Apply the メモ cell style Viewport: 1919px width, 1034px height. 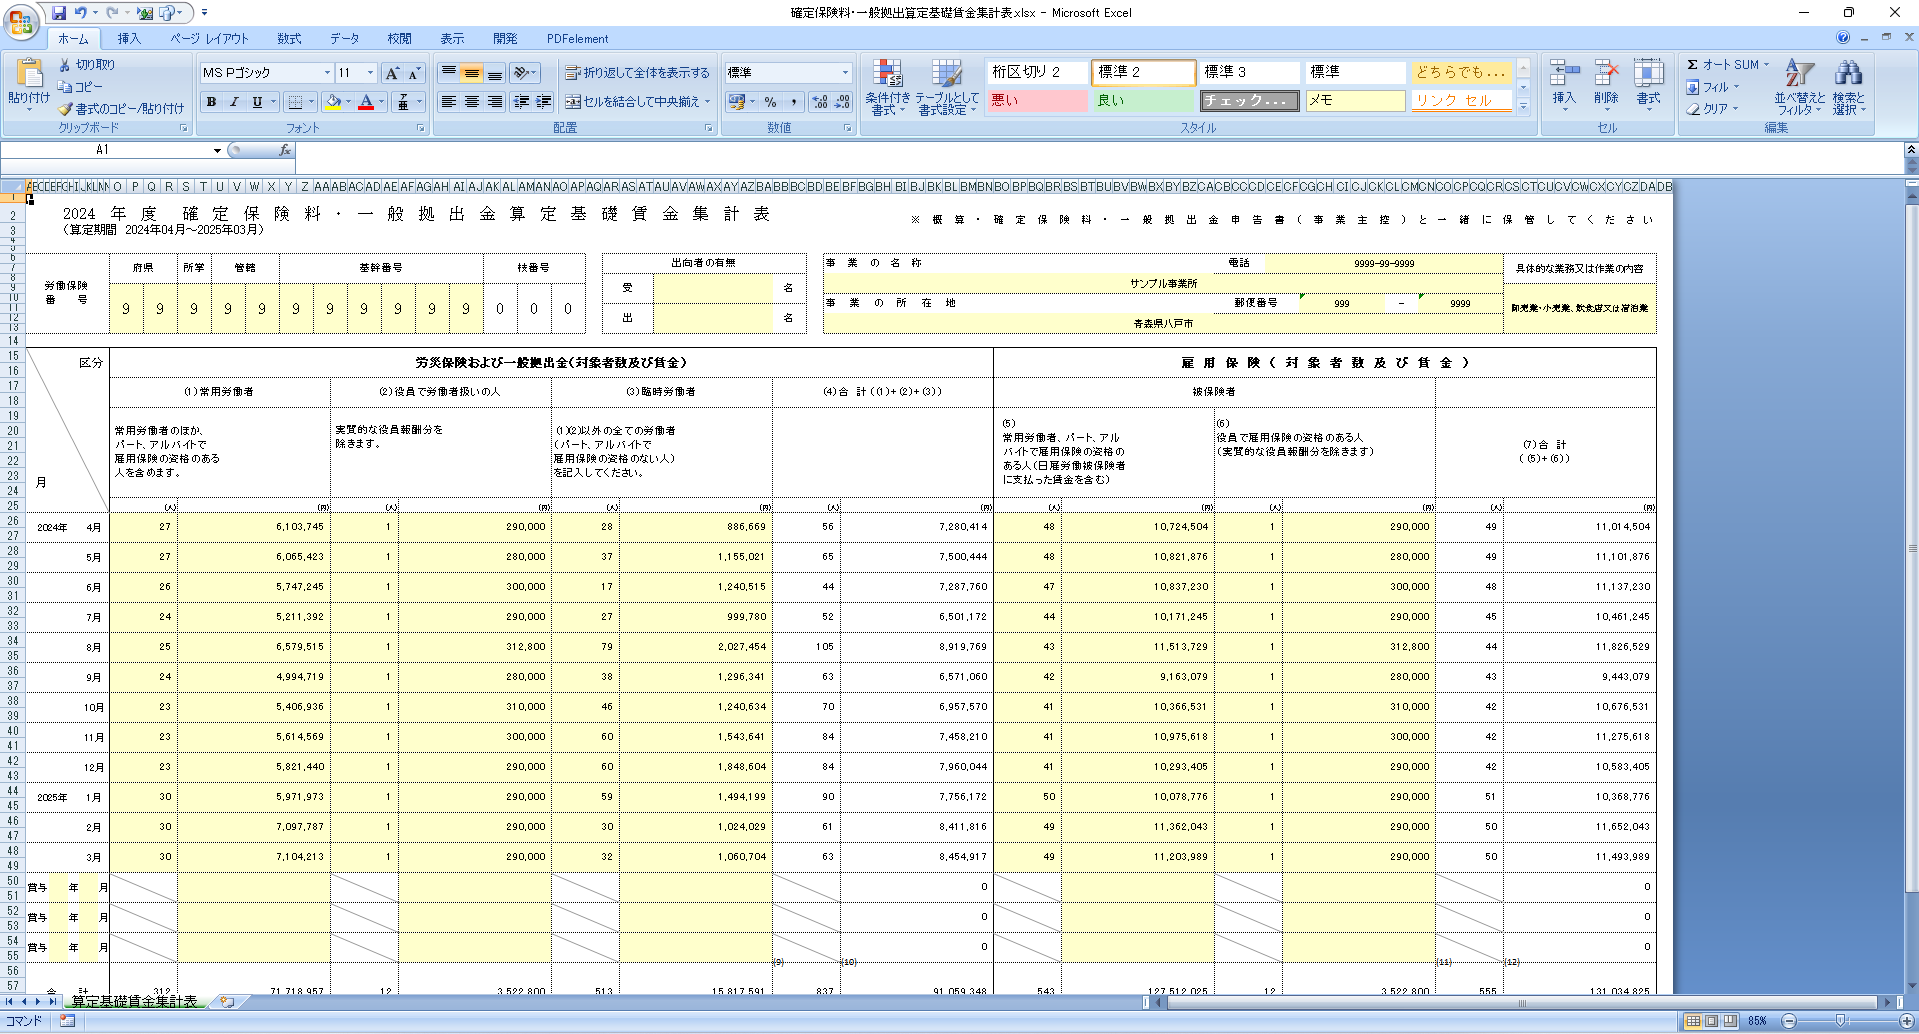1355,100
